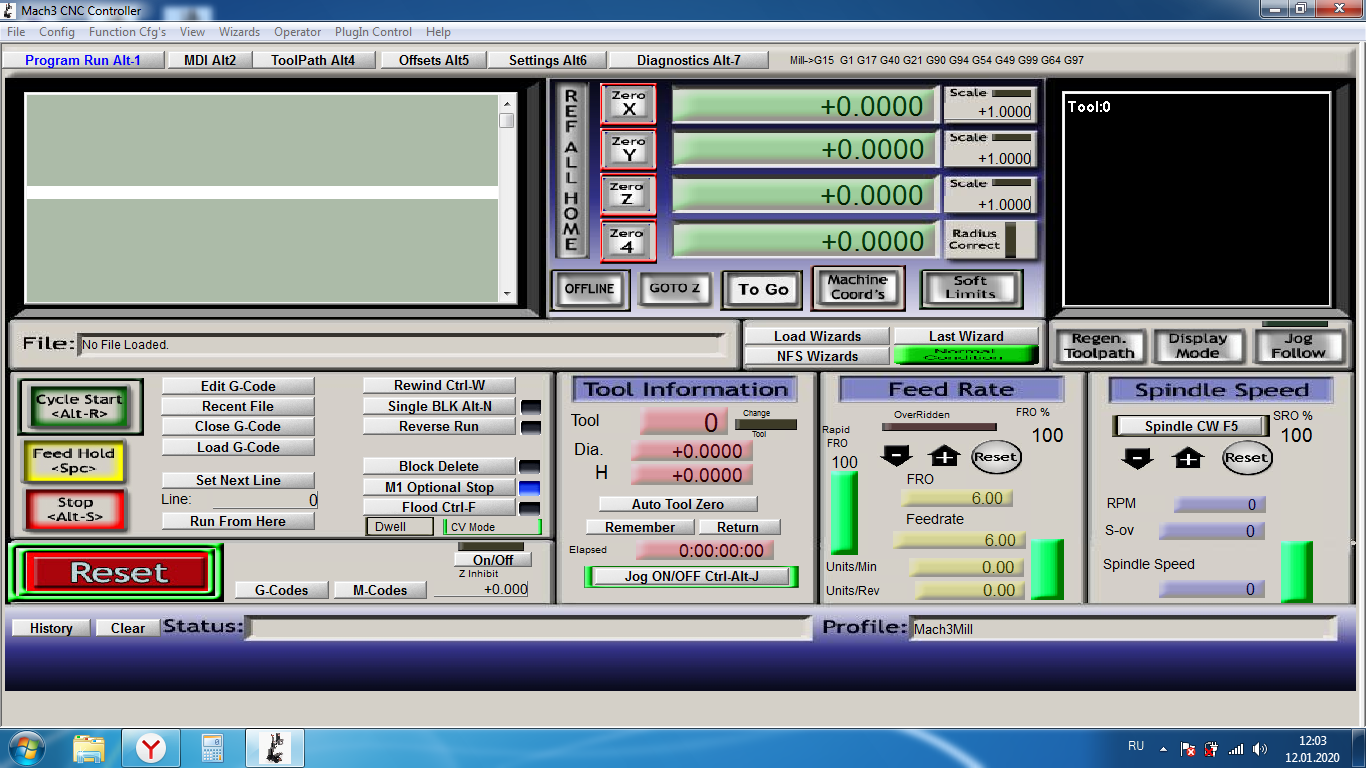
Task: Click the Spindle Speed green bar
Action: coord(1296,572)
